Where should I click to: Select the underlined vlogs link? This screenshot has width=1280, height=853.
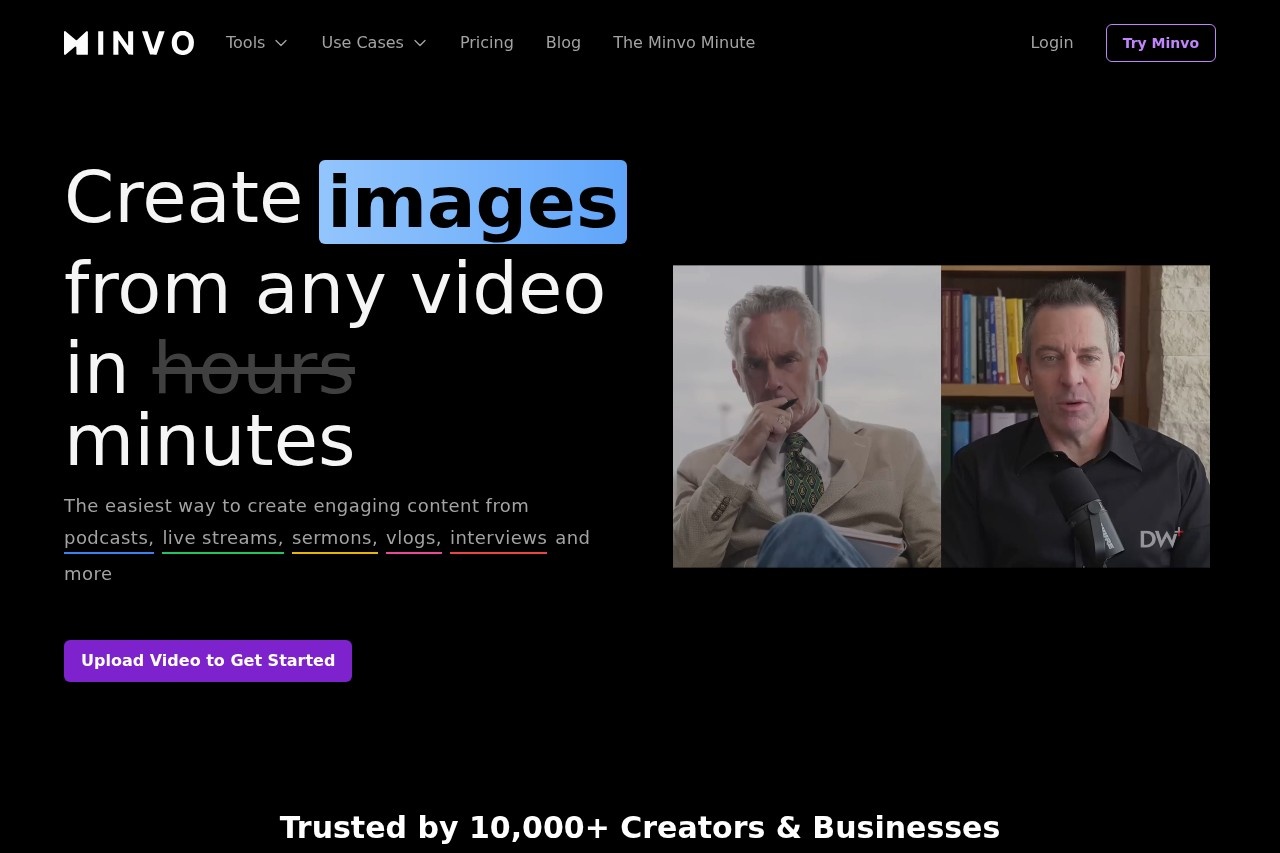pos(413,538)
